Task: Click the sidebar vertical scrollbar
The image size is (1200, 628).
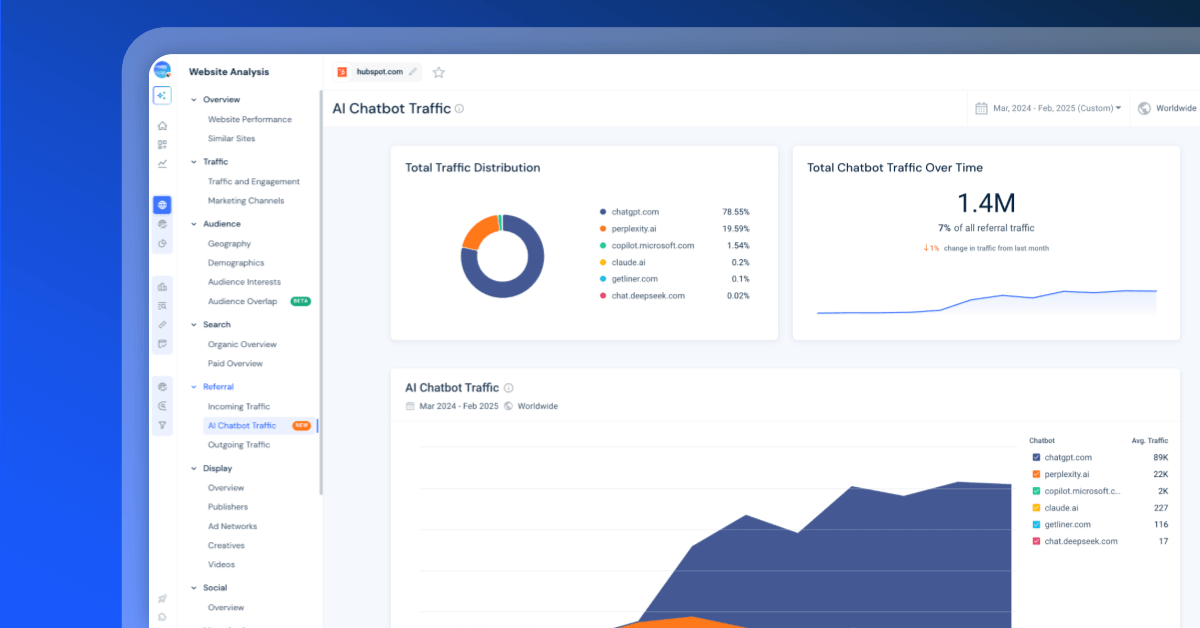Action: click(x=320, y=290)
